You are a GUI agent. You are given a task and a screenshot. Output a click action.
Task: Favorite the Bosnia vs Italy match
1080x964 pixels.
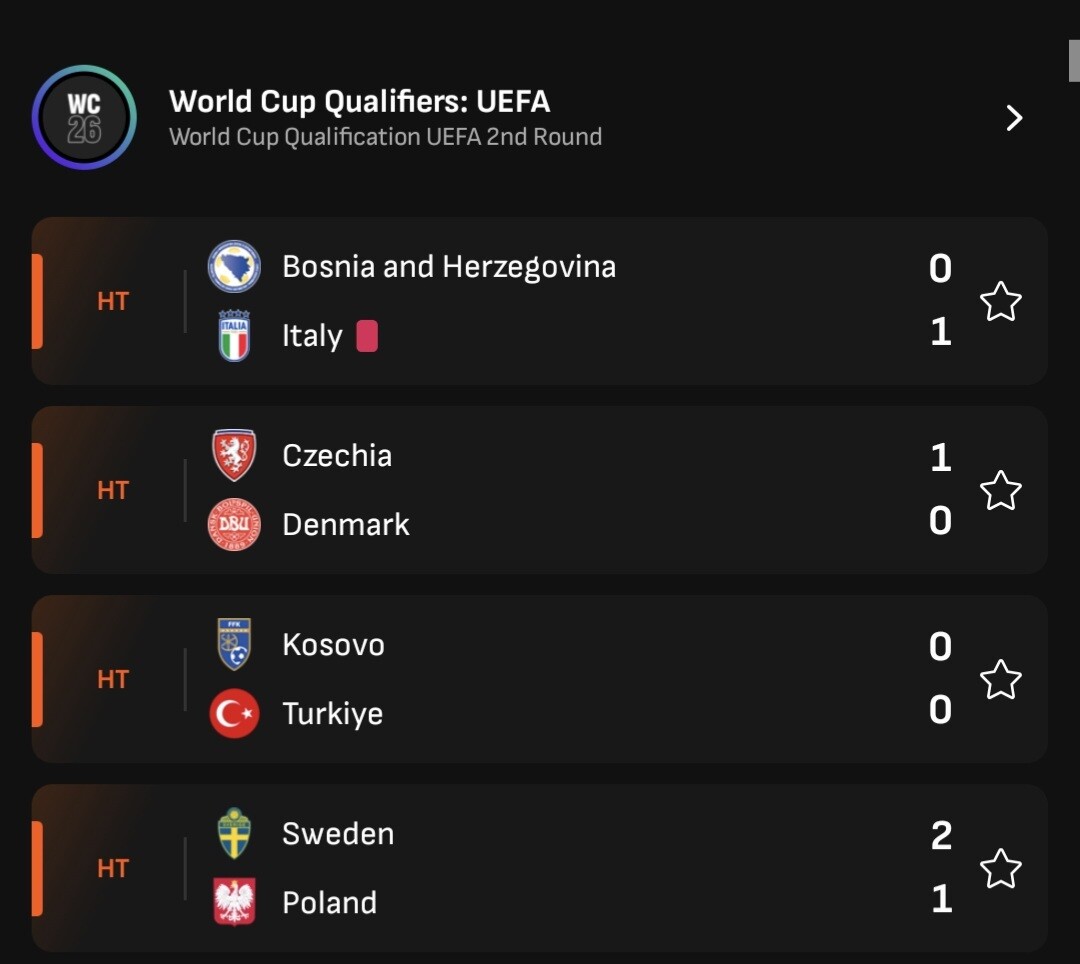(x=1000, y=301)
